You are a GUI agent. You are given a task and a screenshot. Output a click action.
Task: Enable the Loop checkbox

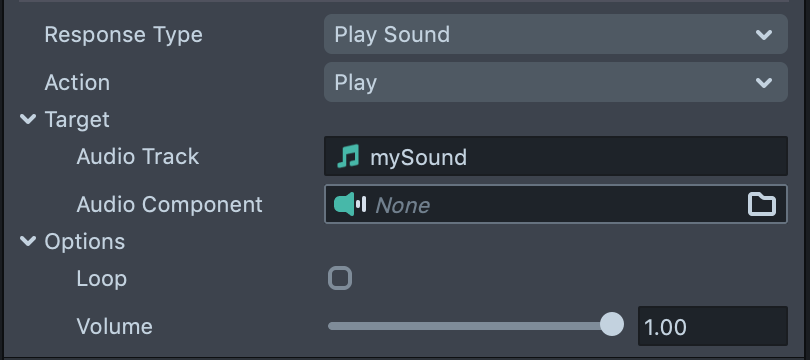(340, 278)
